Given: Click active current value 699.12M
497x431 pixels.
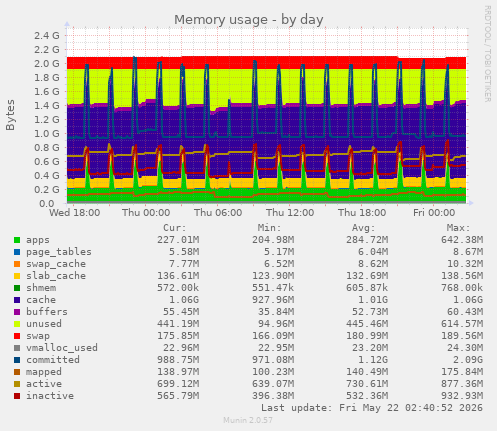Looking at the screenshot, I should point(178,384).
